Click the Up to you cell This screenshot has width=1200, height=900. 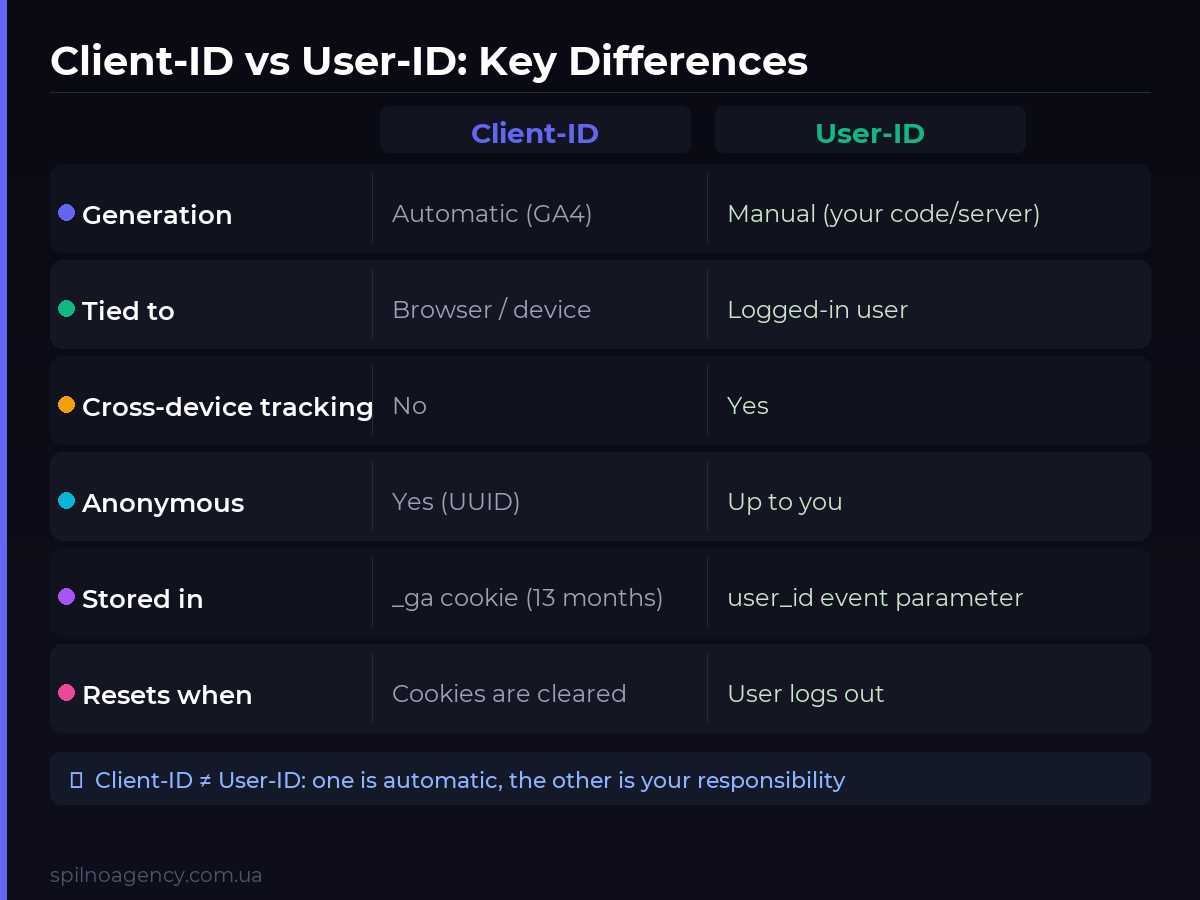tap(785, 502)
